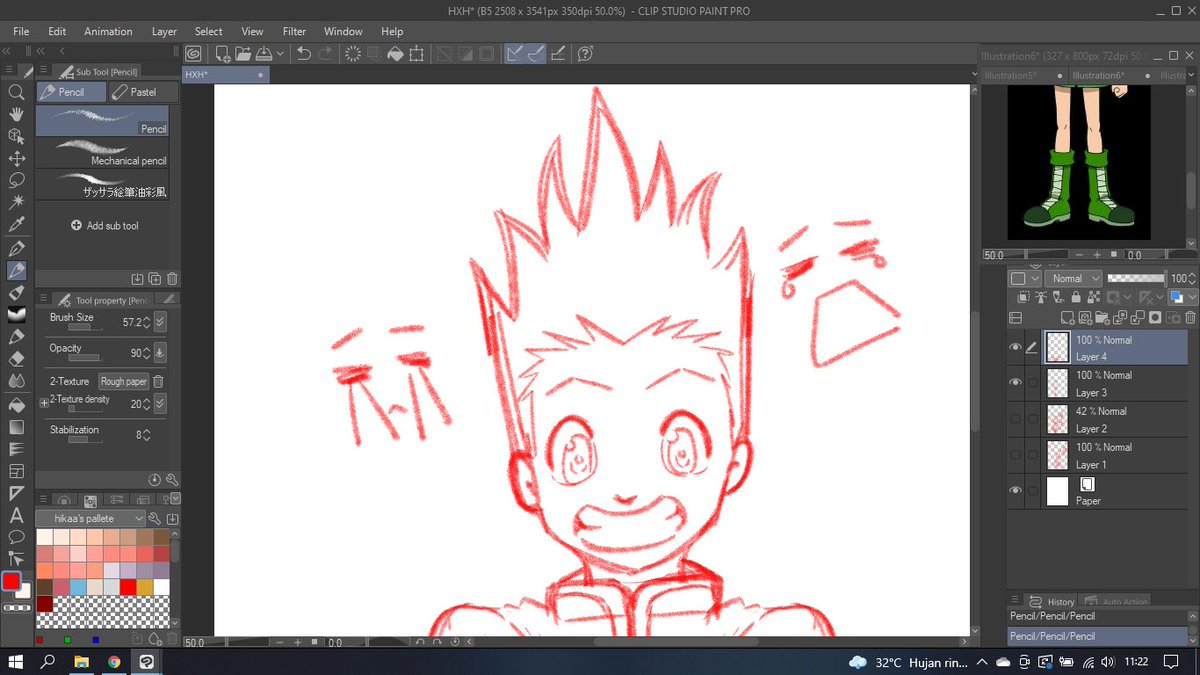1200x675 pixels.
Task: Toggle Snap to Special Ruler
Action: pyautogui.click(x=536, y=54)
